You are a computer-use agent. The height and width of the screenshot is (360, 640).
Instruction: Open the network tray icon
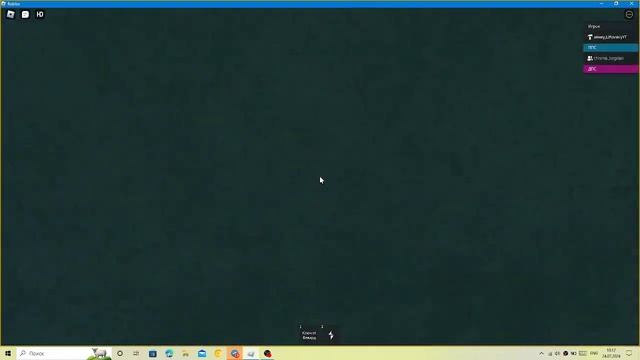pyautogui.click(x=550, y=353)
